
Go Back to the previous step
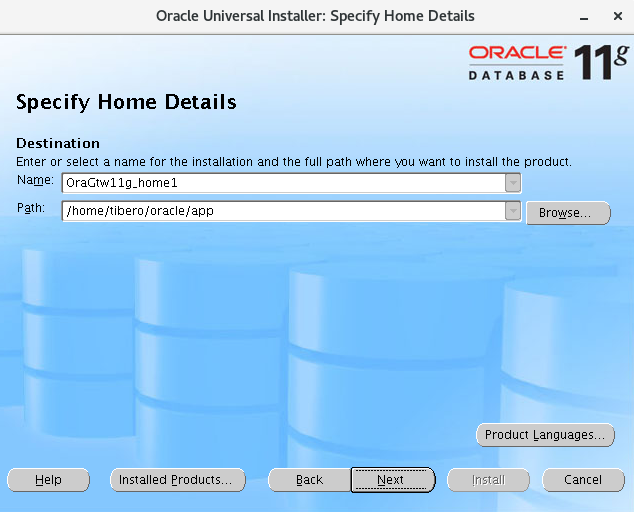pos(309,480)
